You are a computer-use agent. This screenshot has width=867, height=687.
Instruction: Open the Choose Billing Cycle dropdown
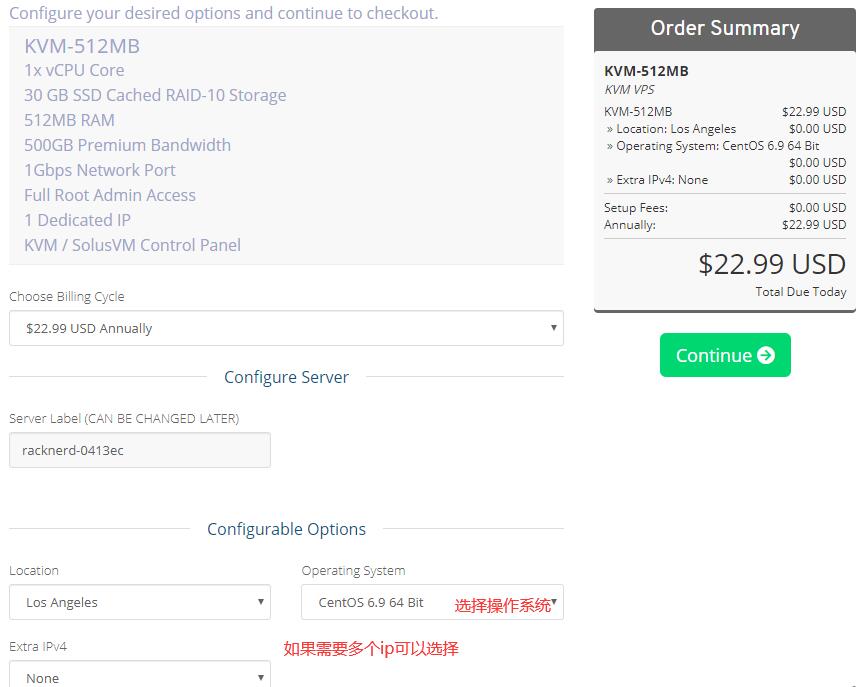(286, 328)
